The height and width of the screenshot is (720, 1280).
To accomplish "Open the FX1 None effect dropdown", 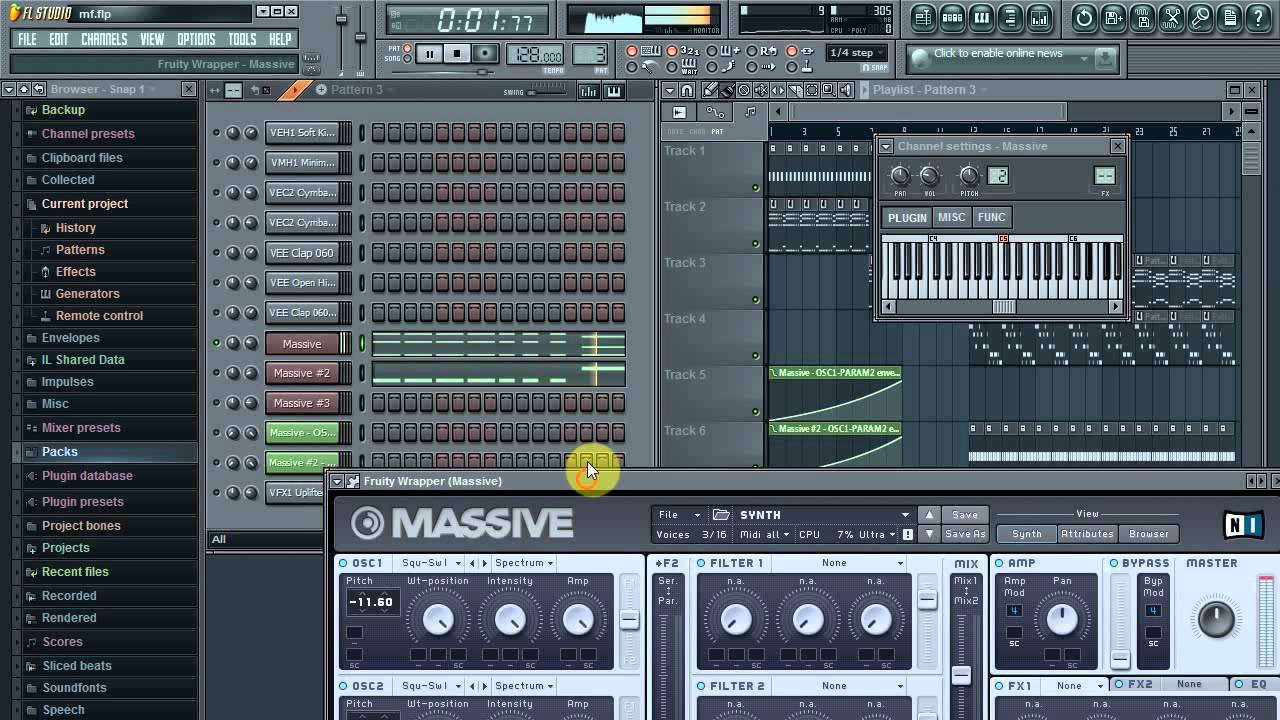I will (1075, 686).
